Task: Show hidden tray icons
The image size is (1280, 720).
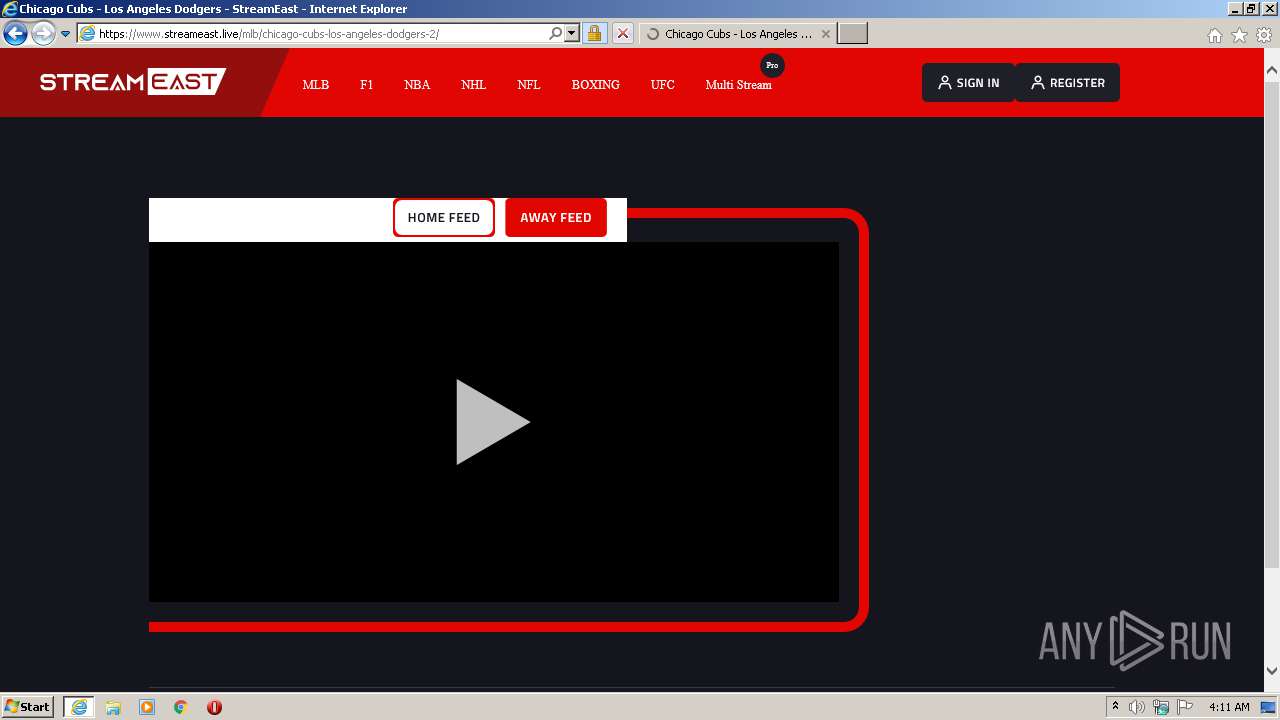Action: click(x=1115, y=707)
